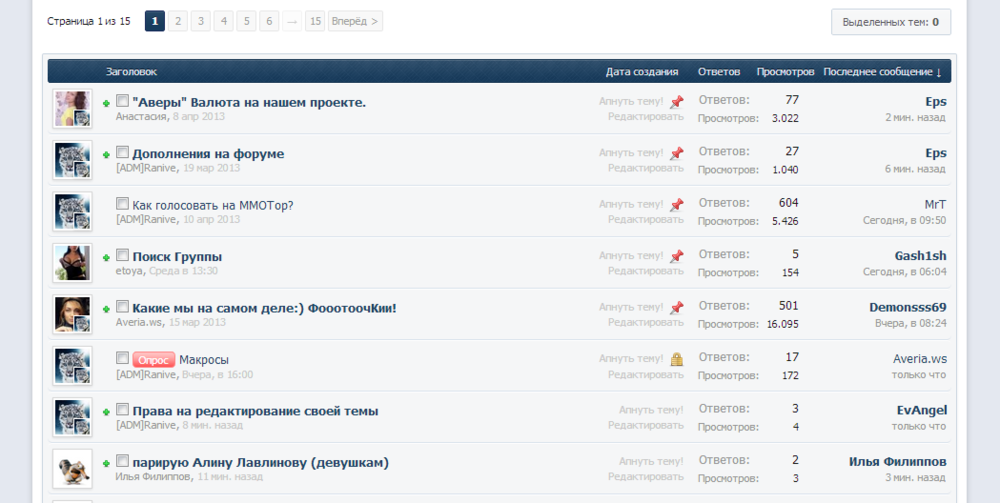The image size is (1000, 503).
Task: Open thread Права на редактирование своей темы
Action: click(x=255, y=411)
